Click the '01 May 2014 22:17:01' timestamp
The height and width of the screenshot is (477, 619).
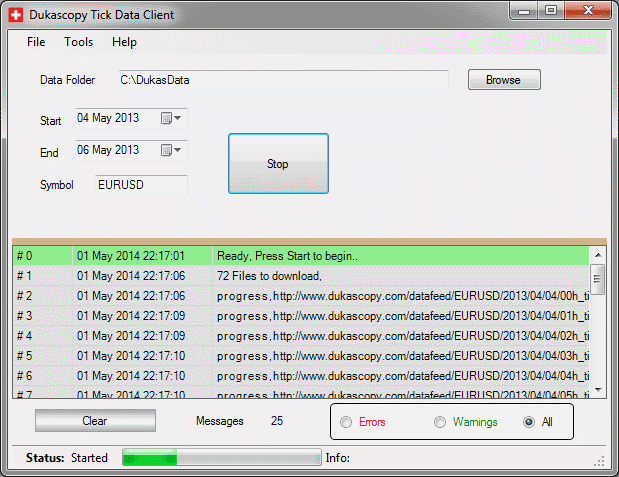pos(131,256)
